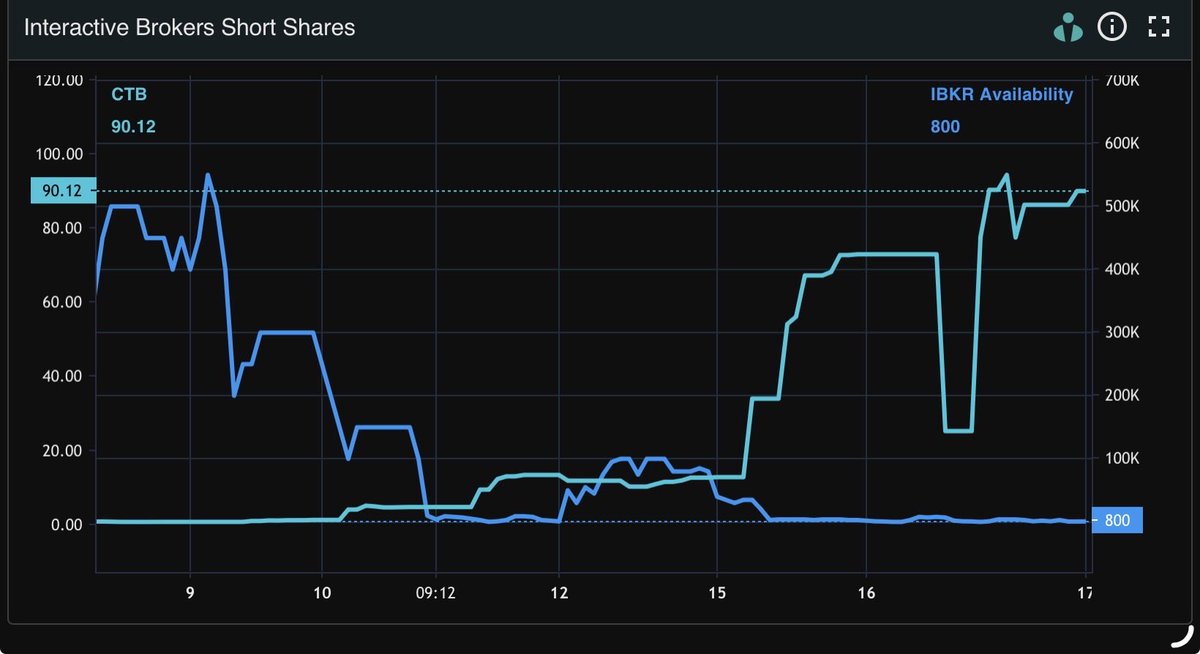Click the 60.00 left axis label
Screen dimensions: 1200x654
[x=63, y=302]
